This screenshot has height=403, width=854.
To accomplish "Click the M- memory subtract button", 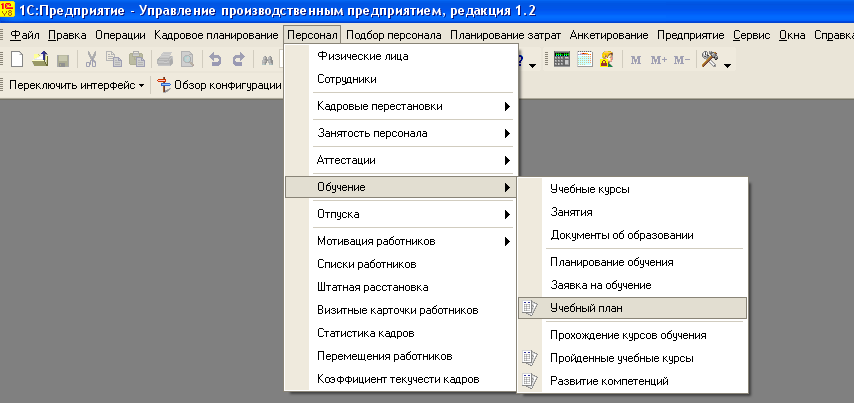I will tap(681, 60).
